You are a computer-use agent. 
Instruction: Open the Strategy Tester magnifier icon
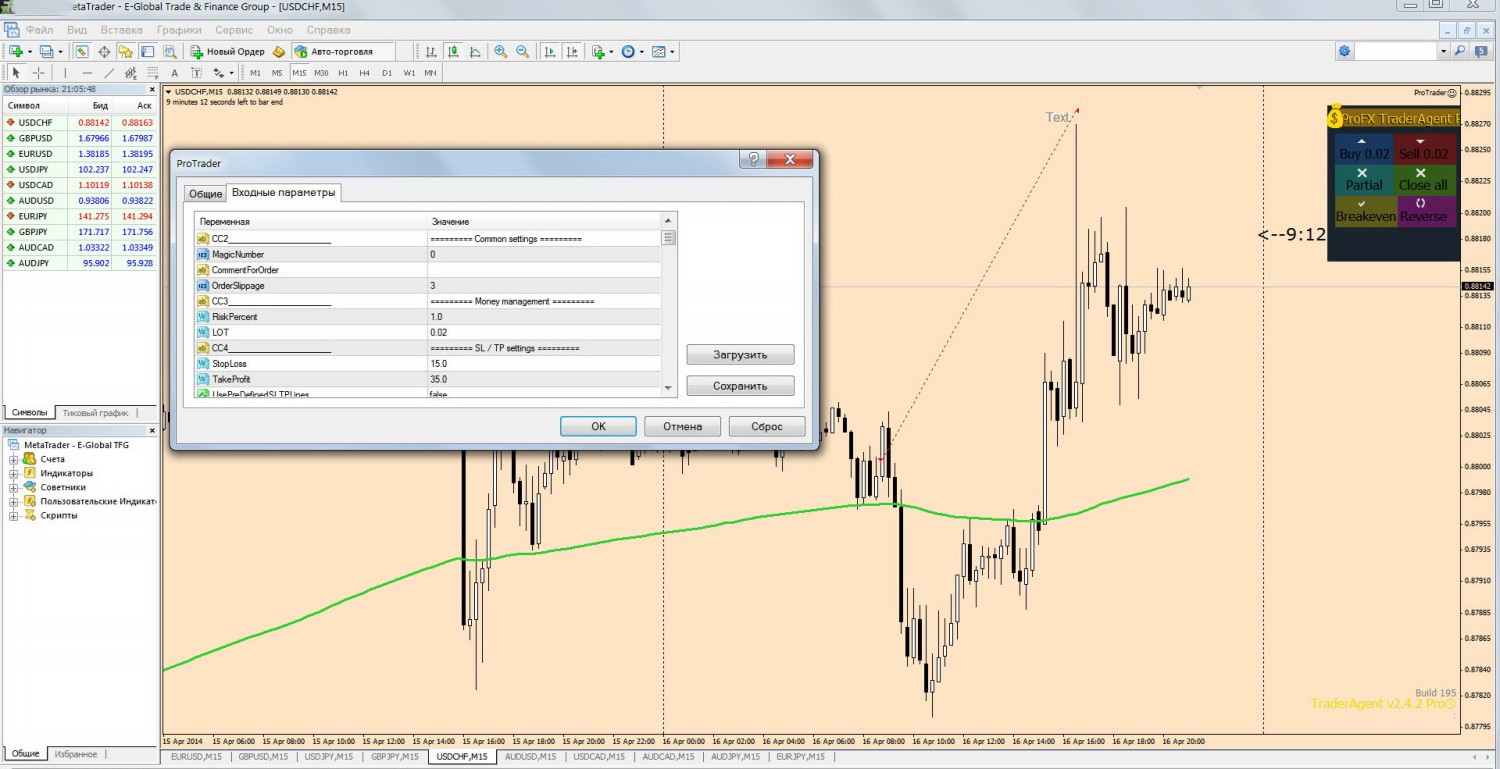pos(169,51)
